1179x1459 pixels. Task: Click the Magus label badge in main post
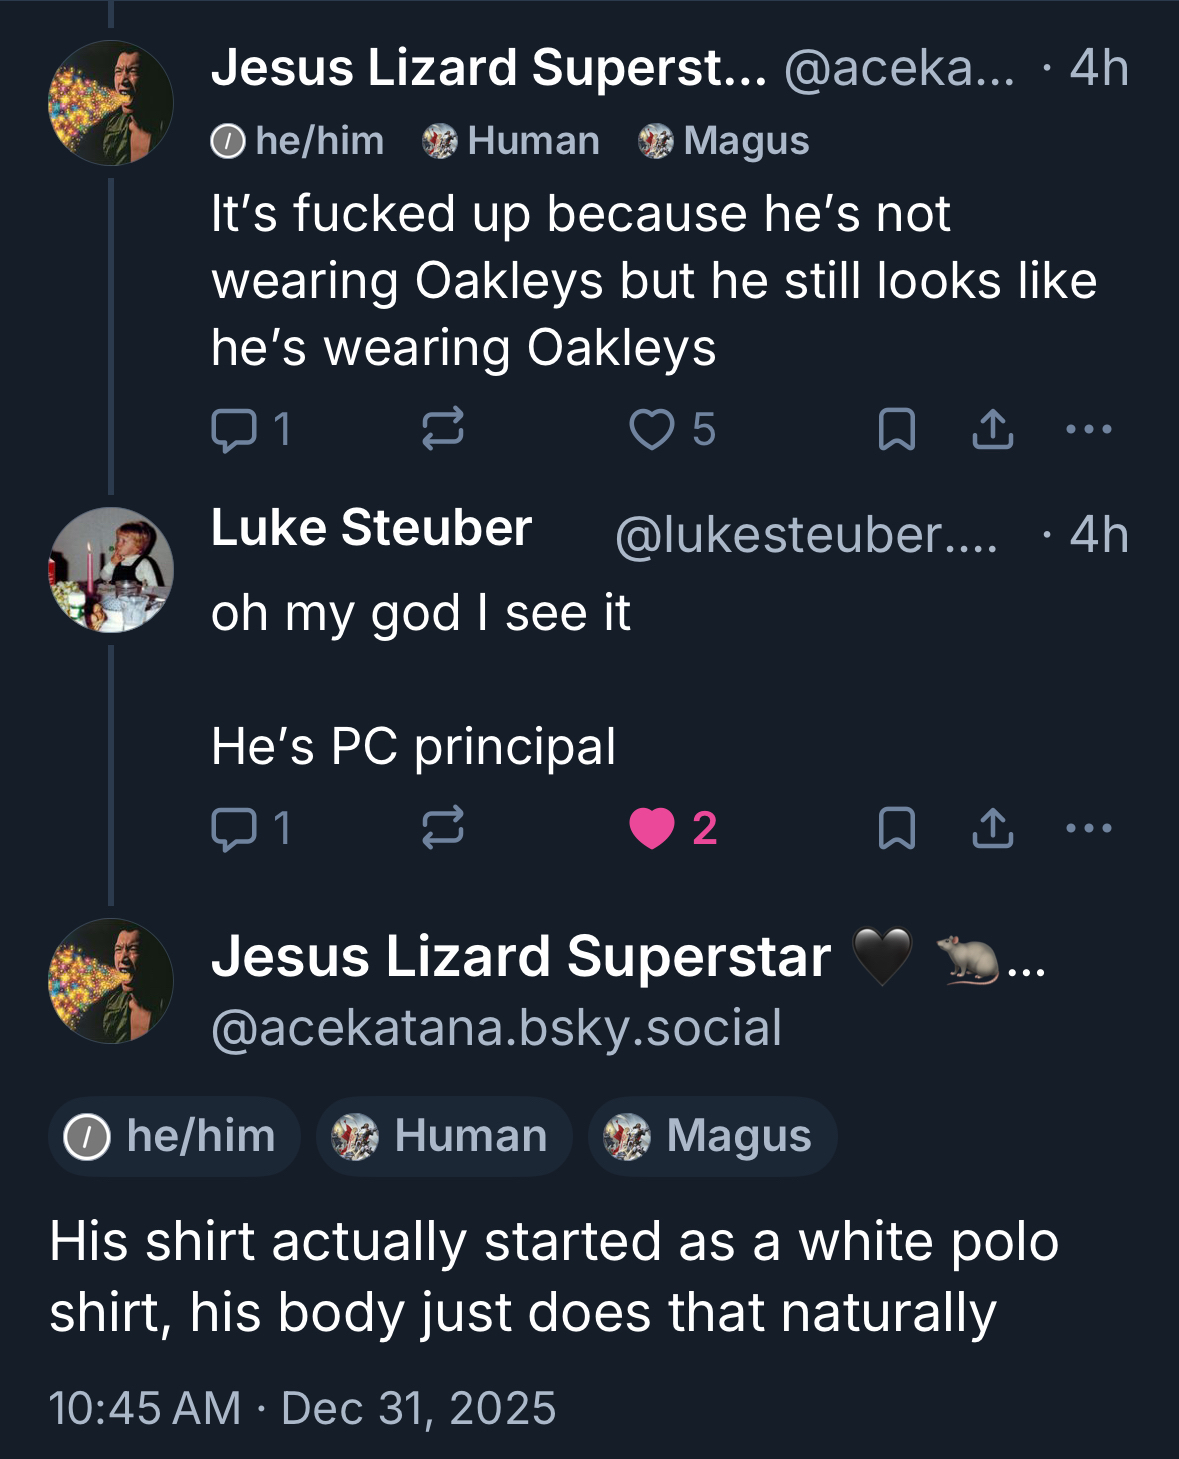coord(712,1137)
